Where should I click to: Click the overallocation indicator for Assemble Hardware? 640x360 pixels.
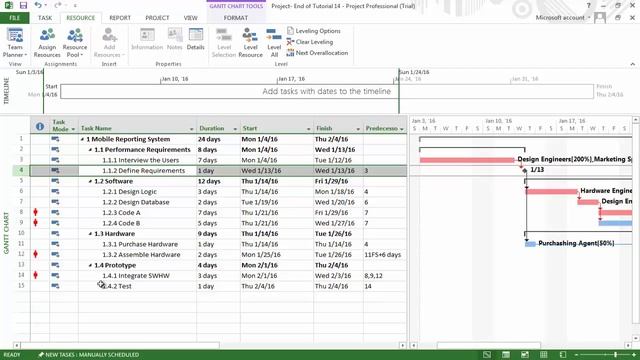pos(36,254)
